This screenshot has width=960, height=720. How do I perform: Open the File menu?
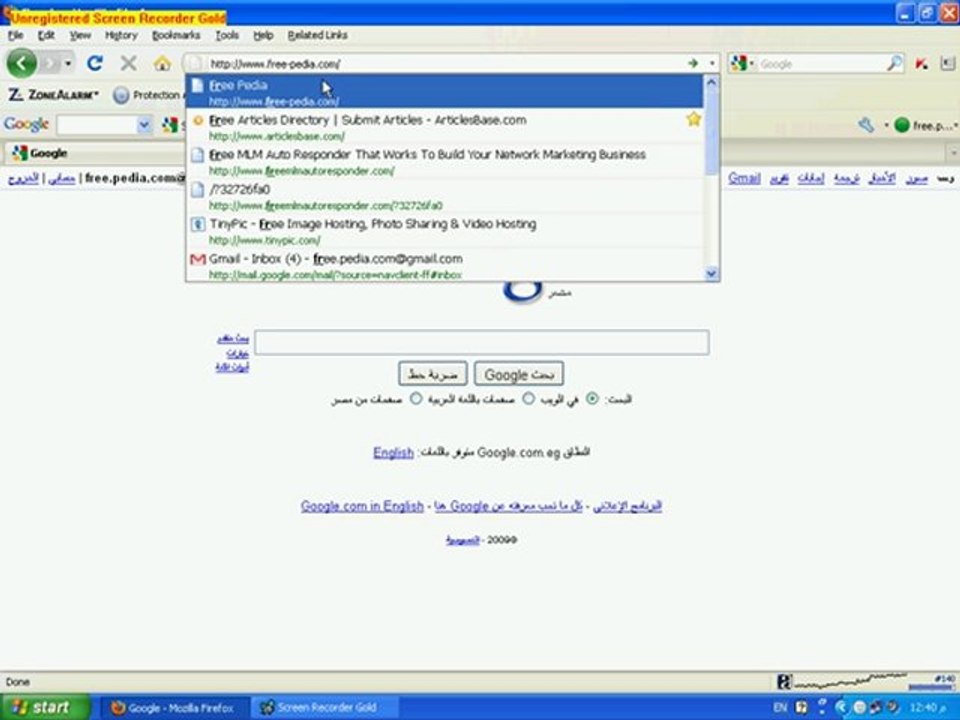pyautogui.click(x=15, y=35)
